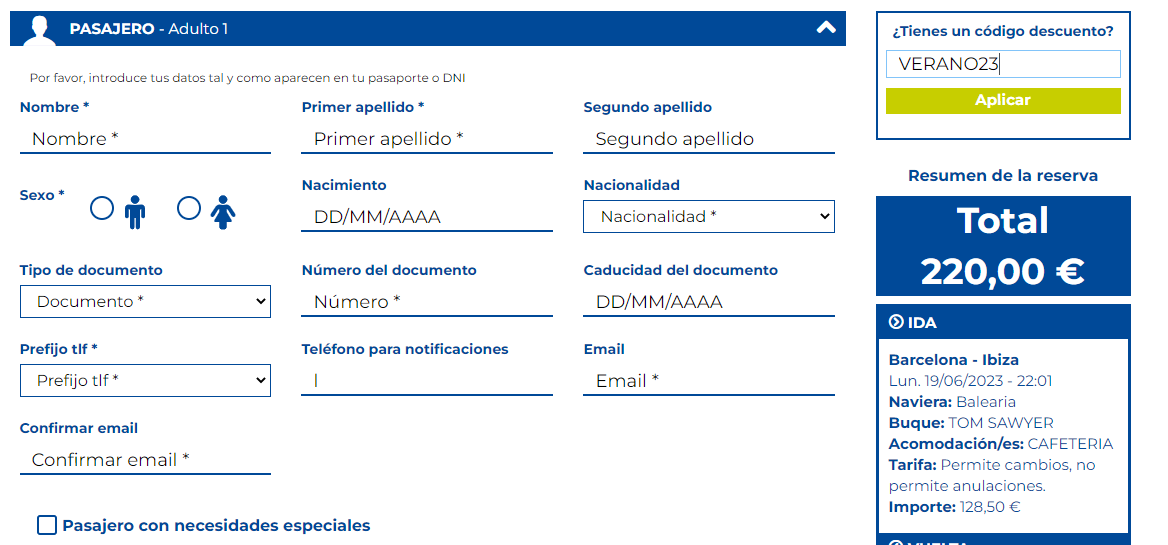Collapse the Pasajero Adulto 1 section chevron
Viewport: 1168px width, 545px height.
click(x=826, y=28)
